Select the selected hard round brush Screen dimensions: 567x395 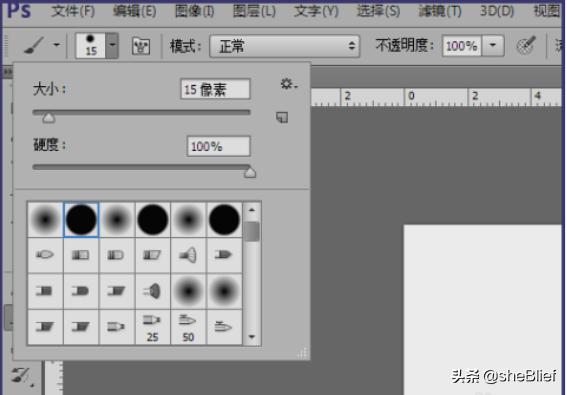click(x=81, y=220)
